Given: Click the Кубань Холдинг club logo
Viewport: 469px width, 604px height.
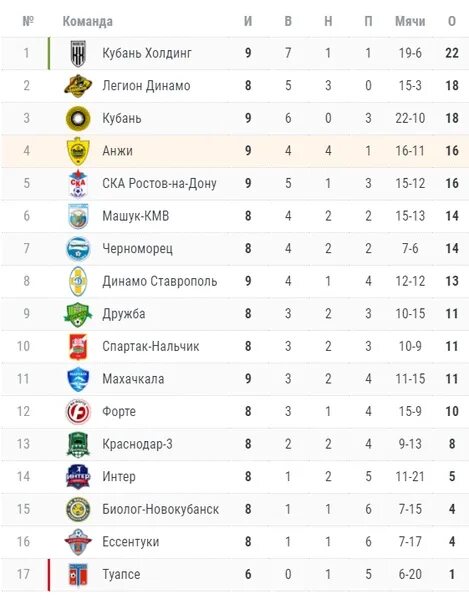Looking at the screenshot, I should tap(78, 53).
